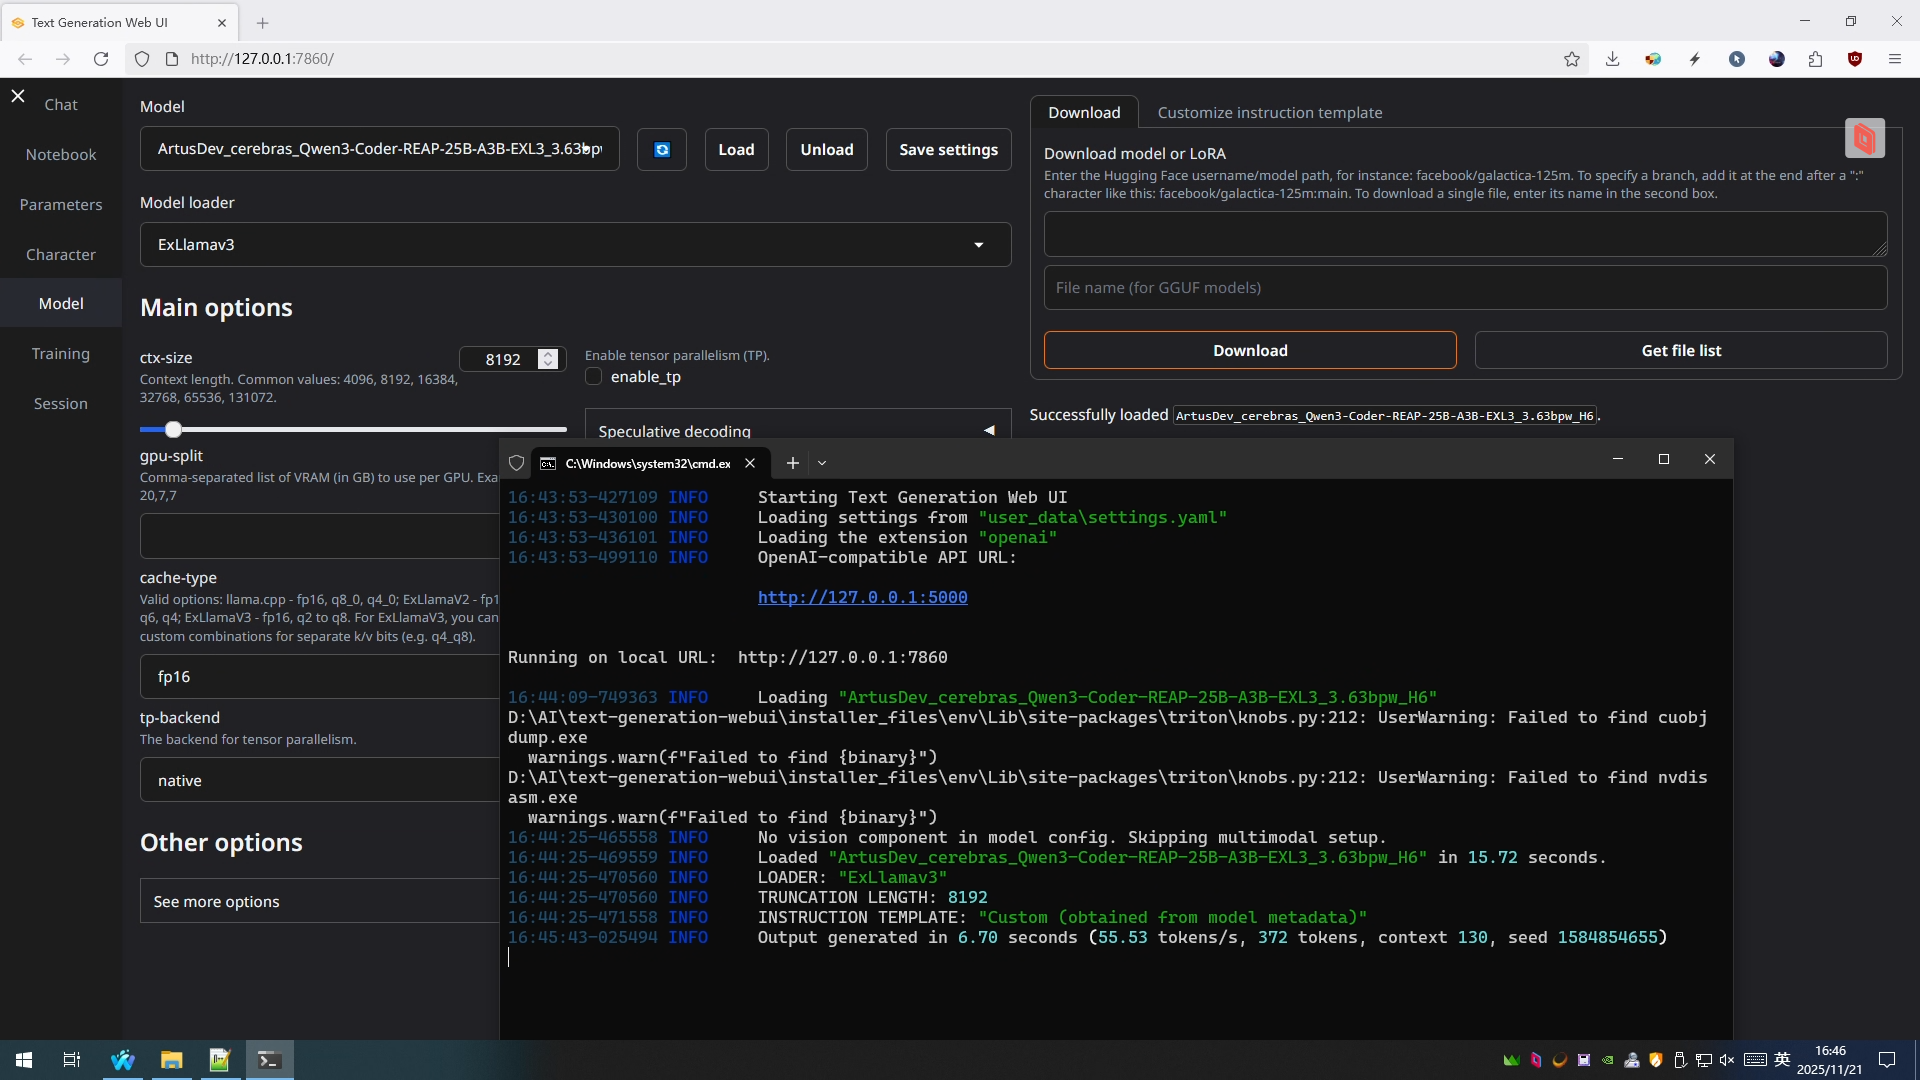This screenshot has height=1080, width=1920.
Task: Bookmark this page with star icon
Action: click(1572, 59)
